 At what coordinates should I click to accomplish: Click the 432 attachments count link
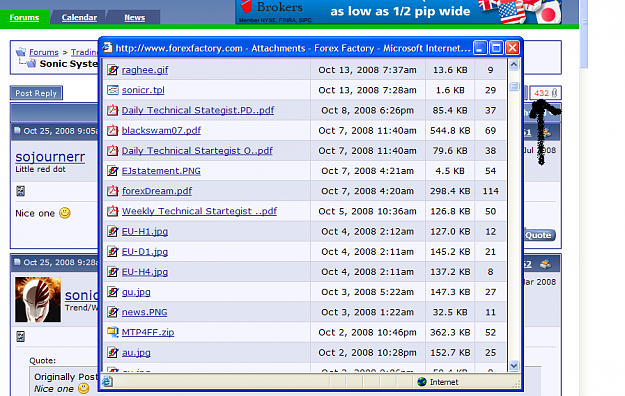click(x=541, y=93)
